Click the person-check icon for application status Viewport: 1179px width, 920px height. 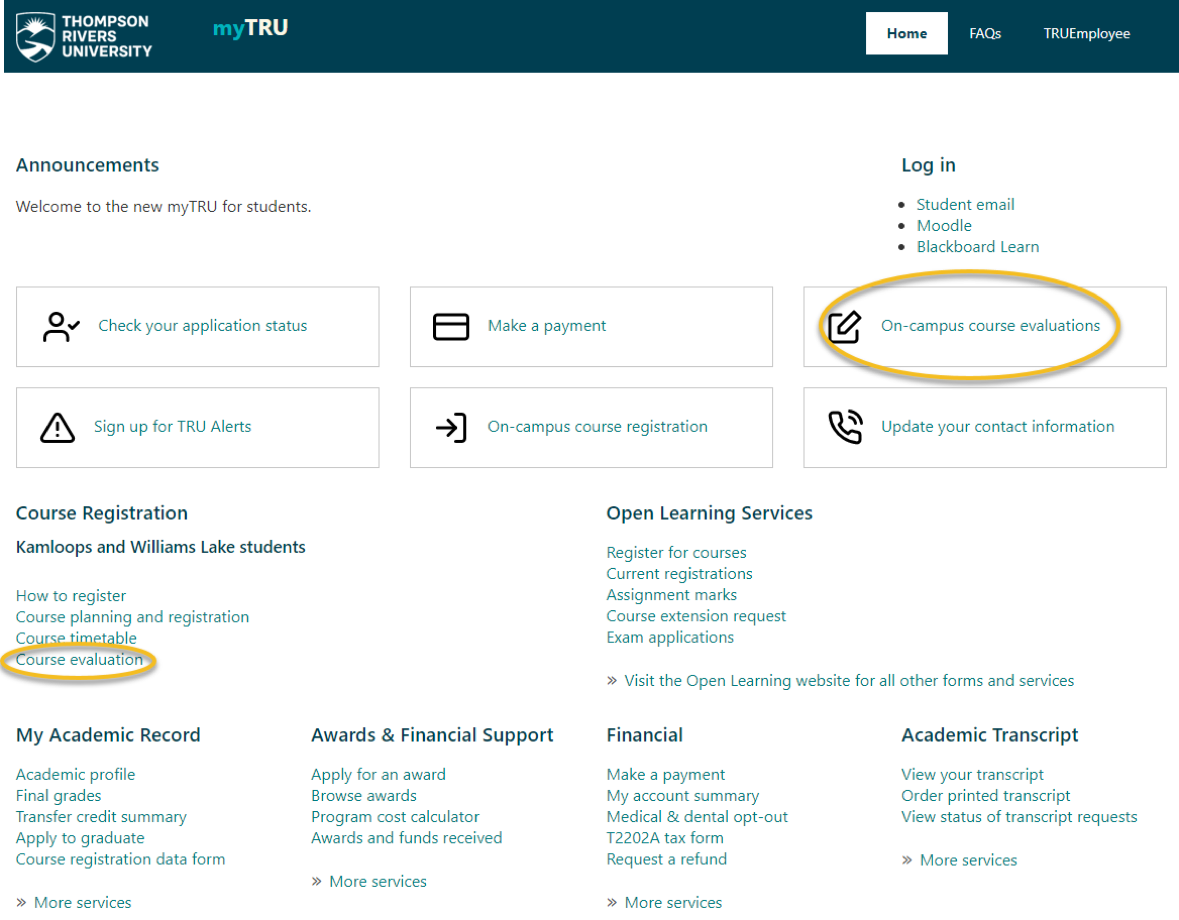point(61,326)
